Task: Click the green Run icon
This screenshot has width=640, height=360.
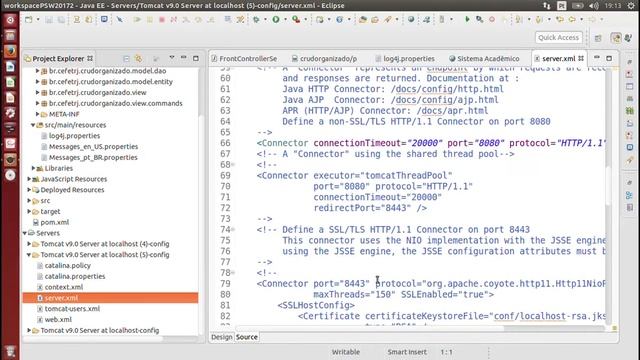Action: 276,19
